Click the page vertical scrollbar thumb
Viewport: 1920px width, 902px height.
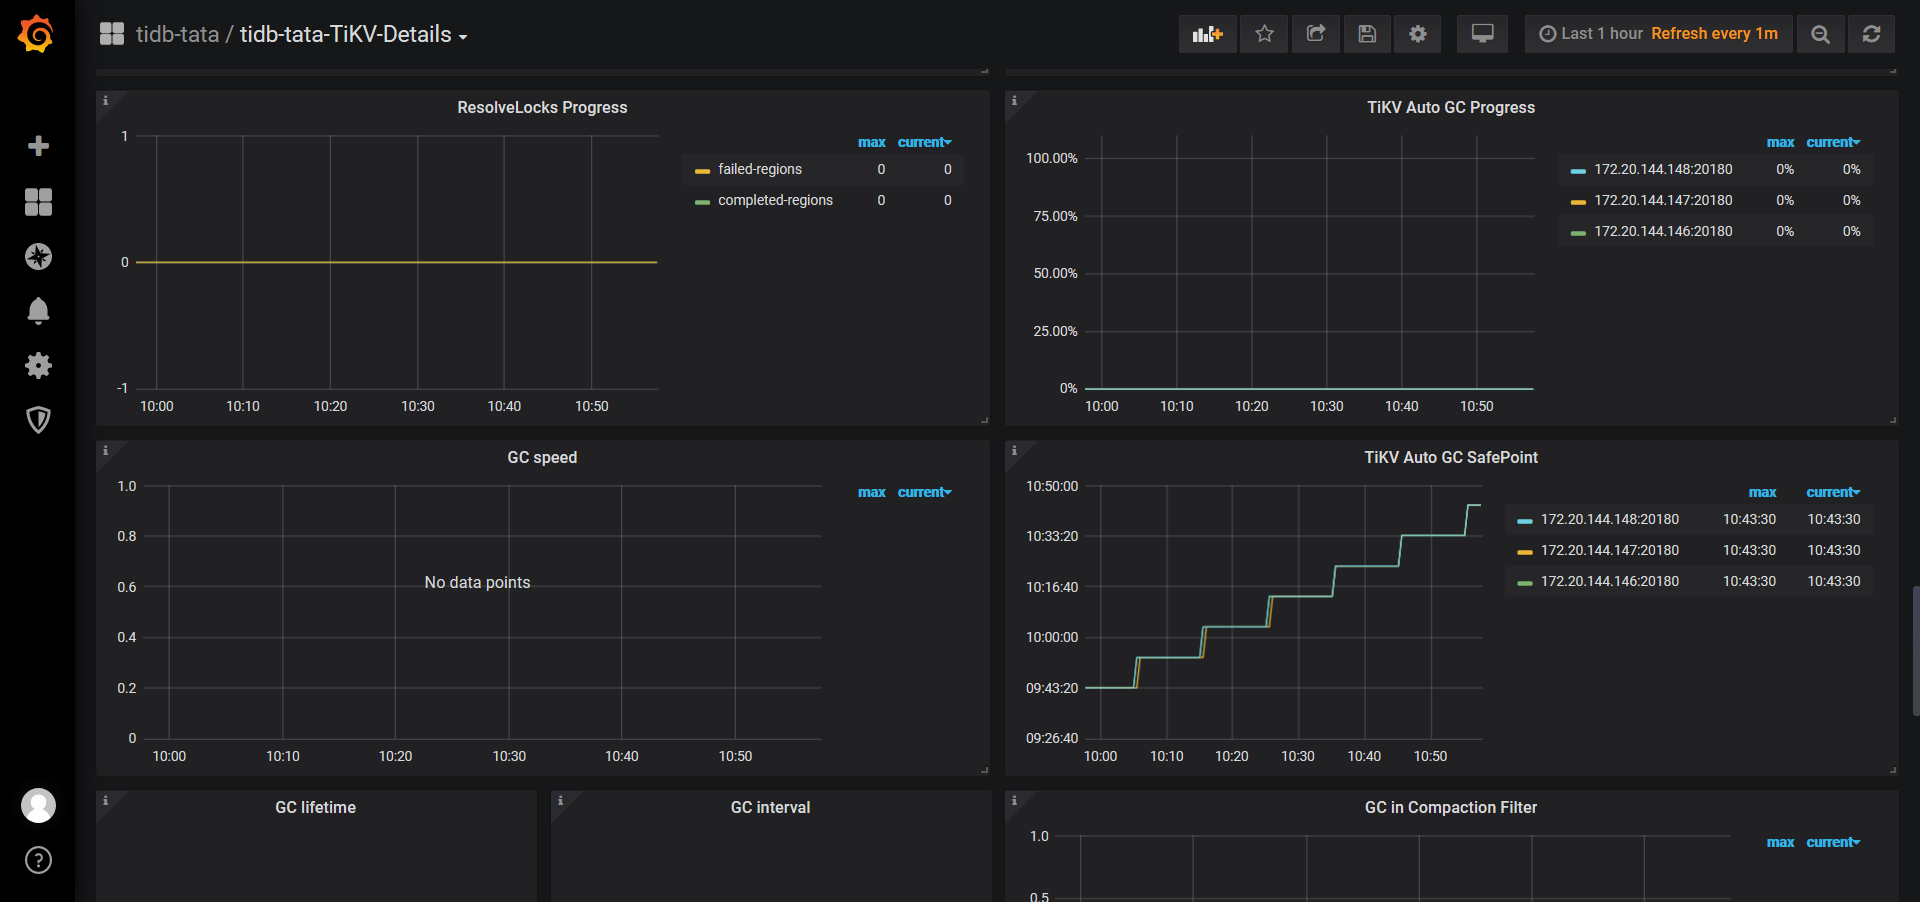tap(1915, 650)
